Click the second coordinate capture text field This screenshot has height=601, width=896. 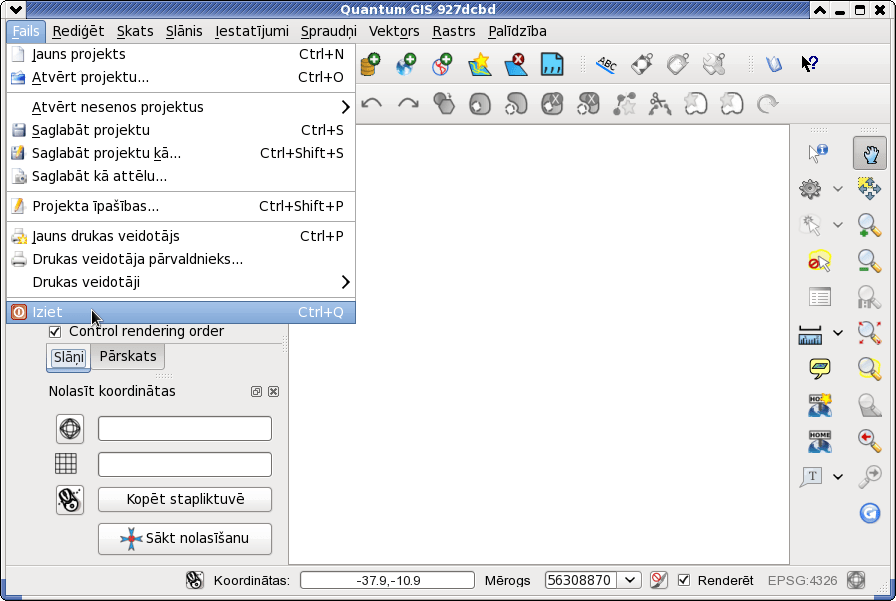coord(185,464)
